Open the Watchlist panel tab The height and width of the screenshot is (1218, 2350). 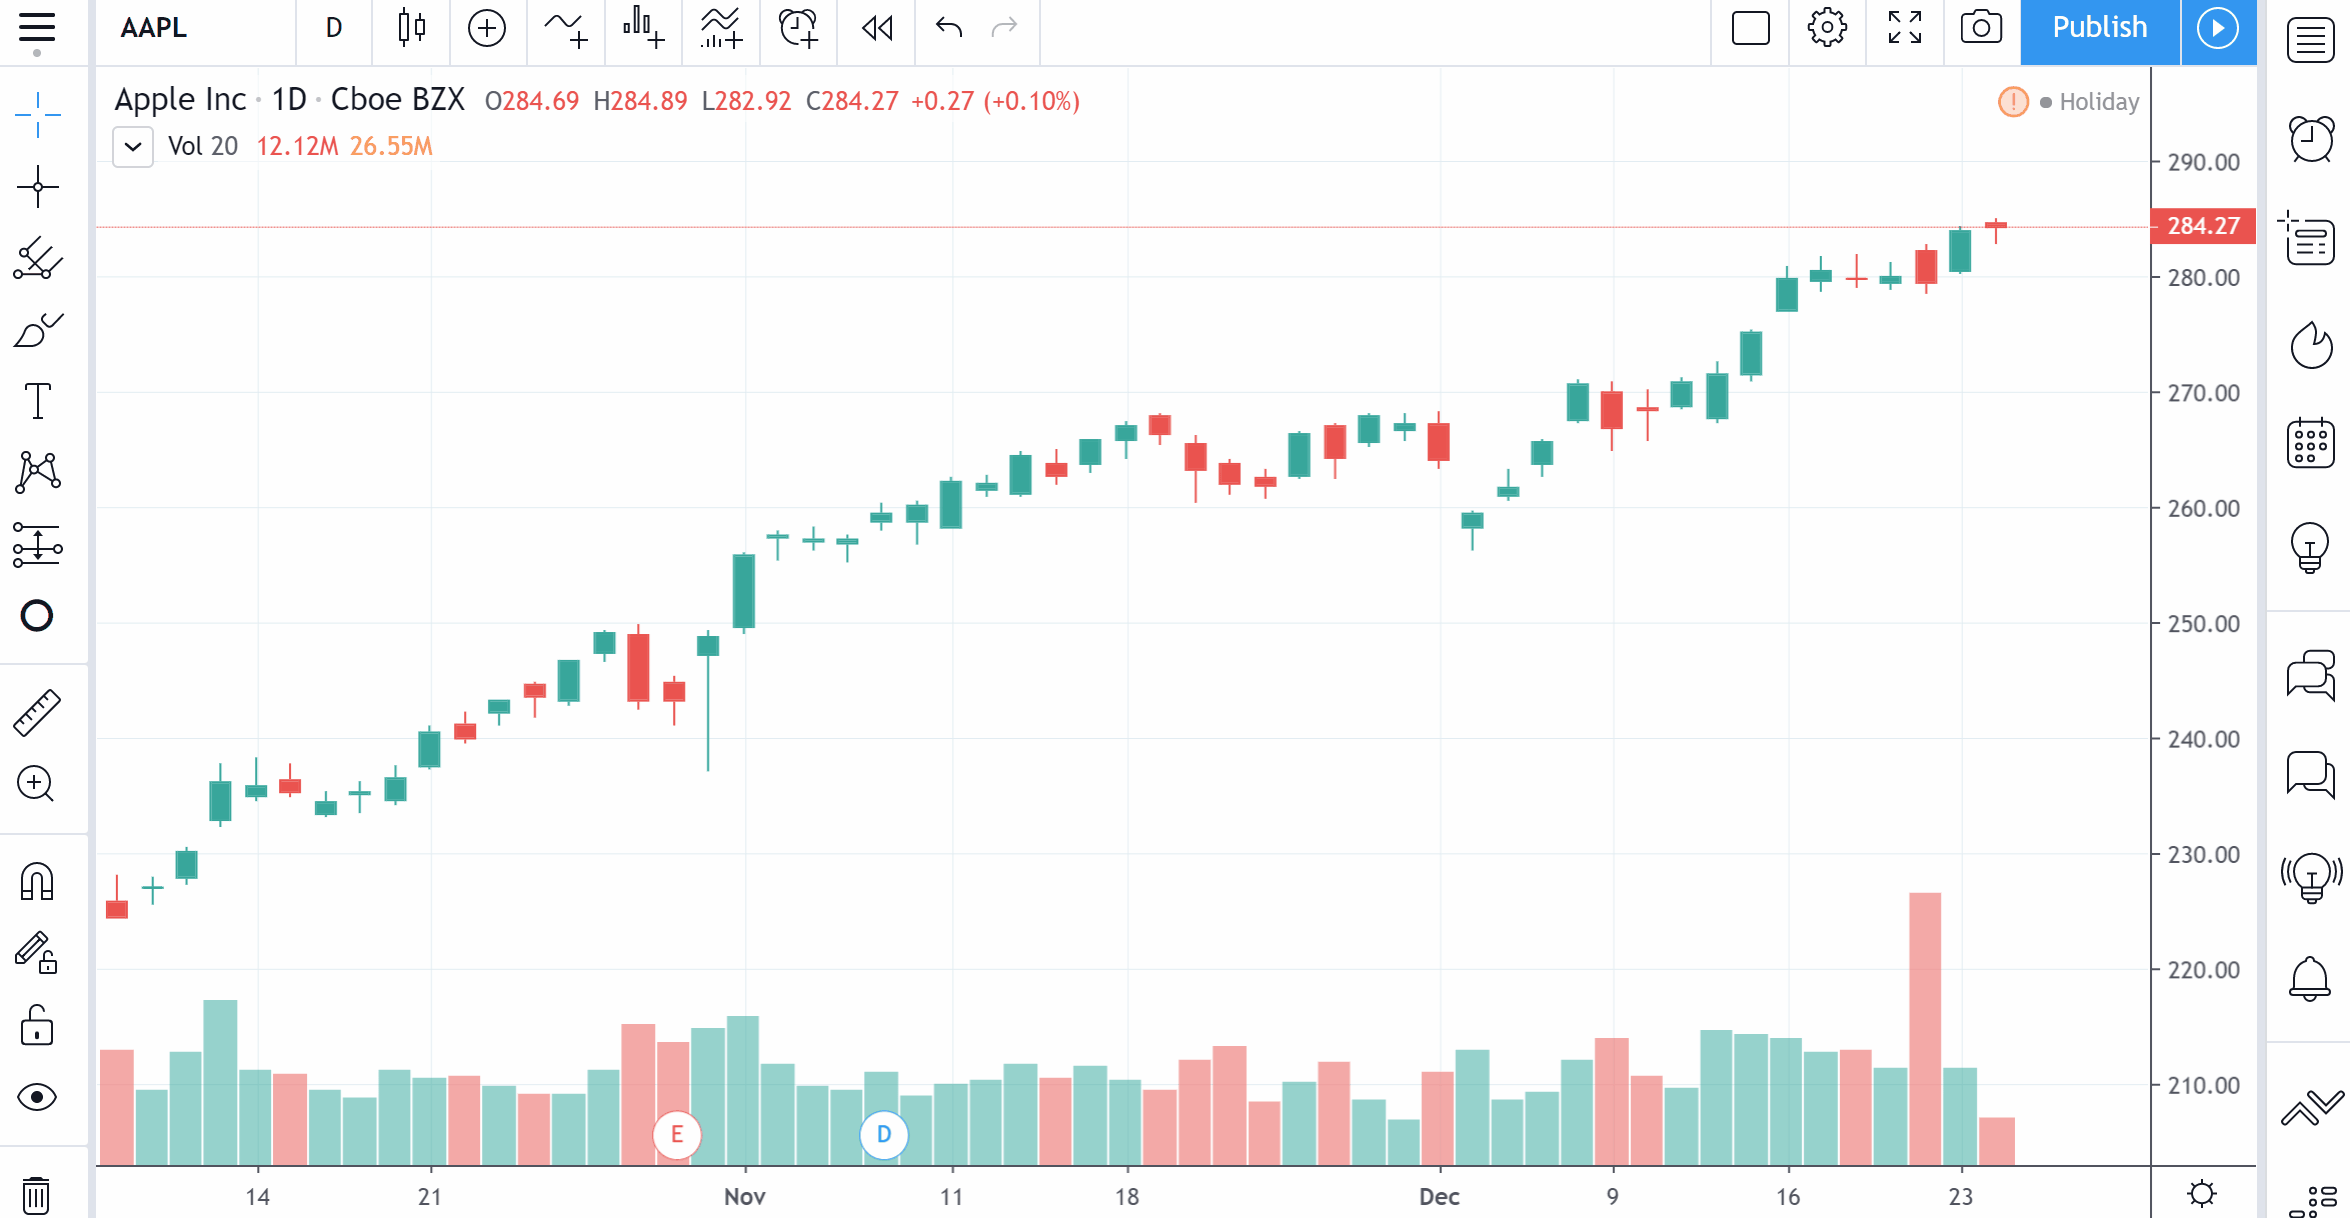[x=2310, y=40]
